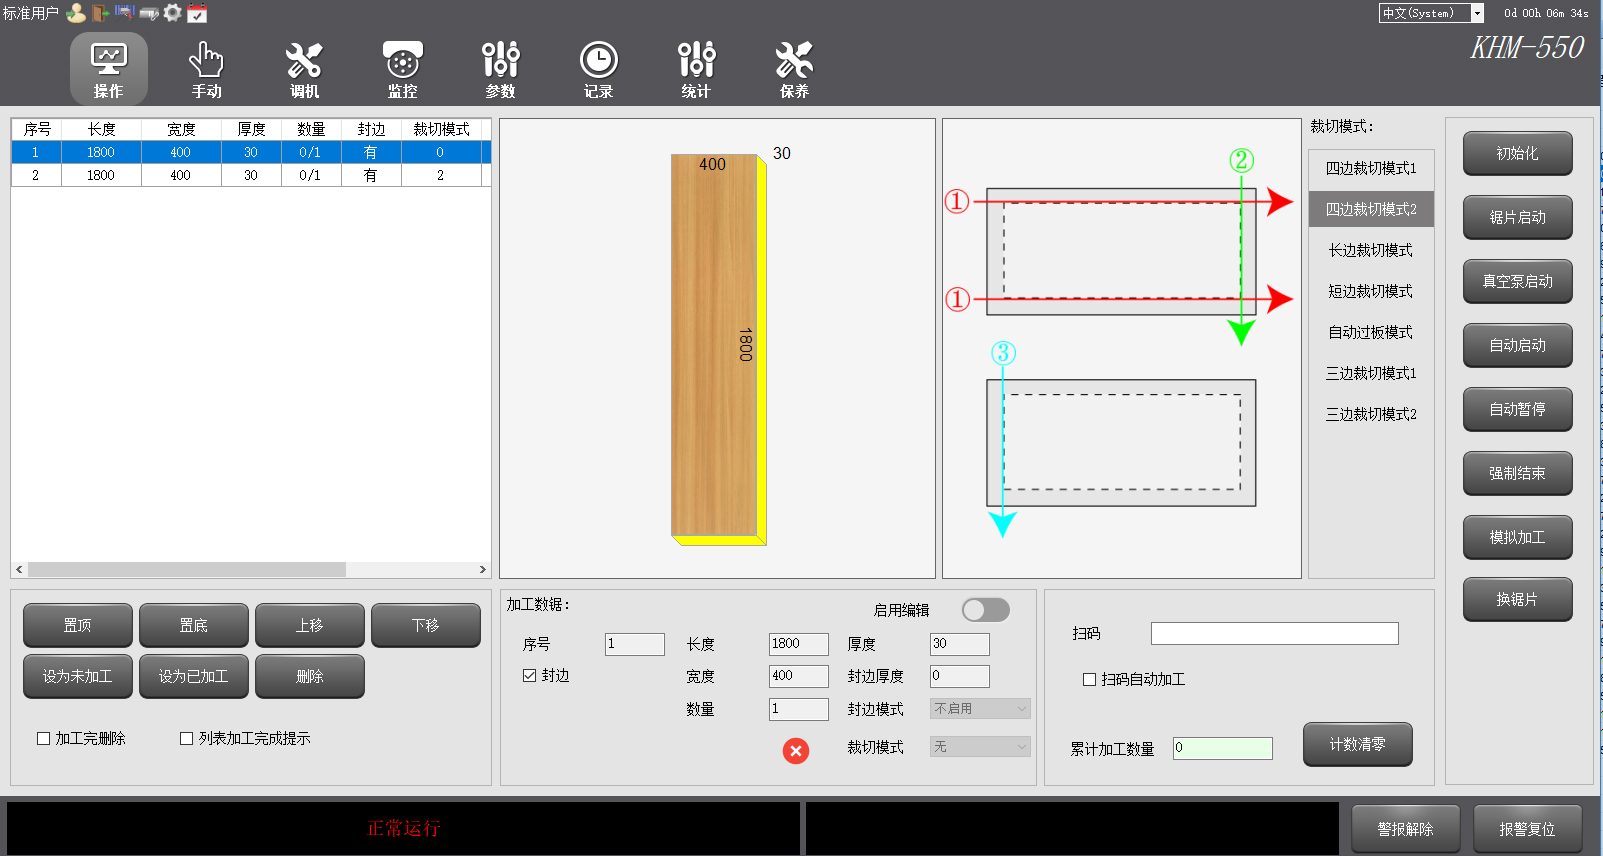Viewport: 1603px width, 856px height.
Task: Toggle the 启用编辑 enable editing switch
Action: pyautogui.click(x=985, y=610)
